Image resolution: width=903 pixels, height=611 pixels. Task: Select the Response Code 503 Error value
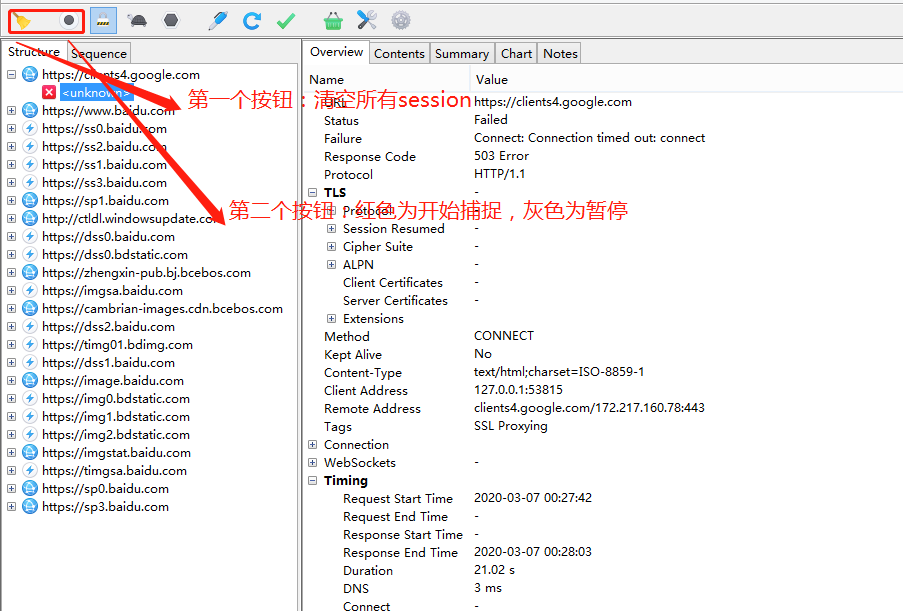[501, 156]
